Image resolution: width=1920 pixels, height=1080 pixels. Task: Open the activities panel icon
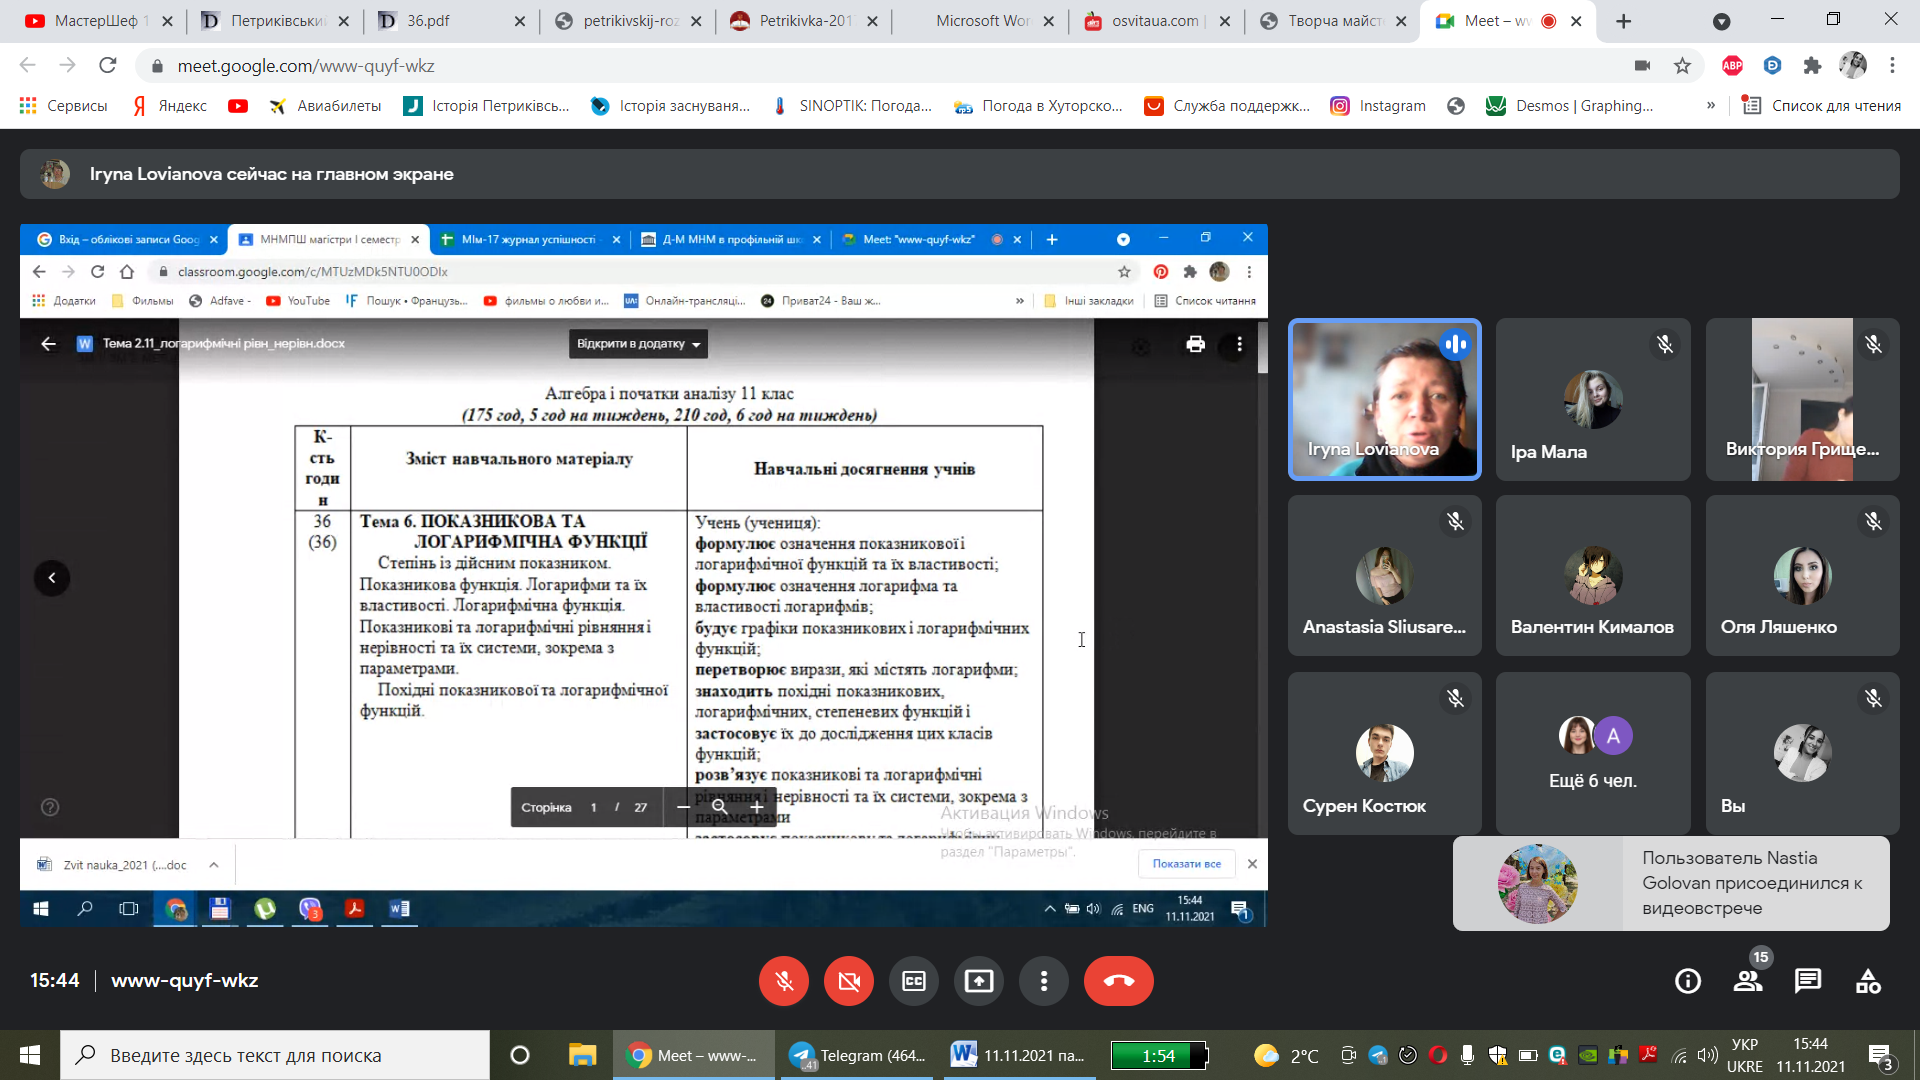[1868, 981]
